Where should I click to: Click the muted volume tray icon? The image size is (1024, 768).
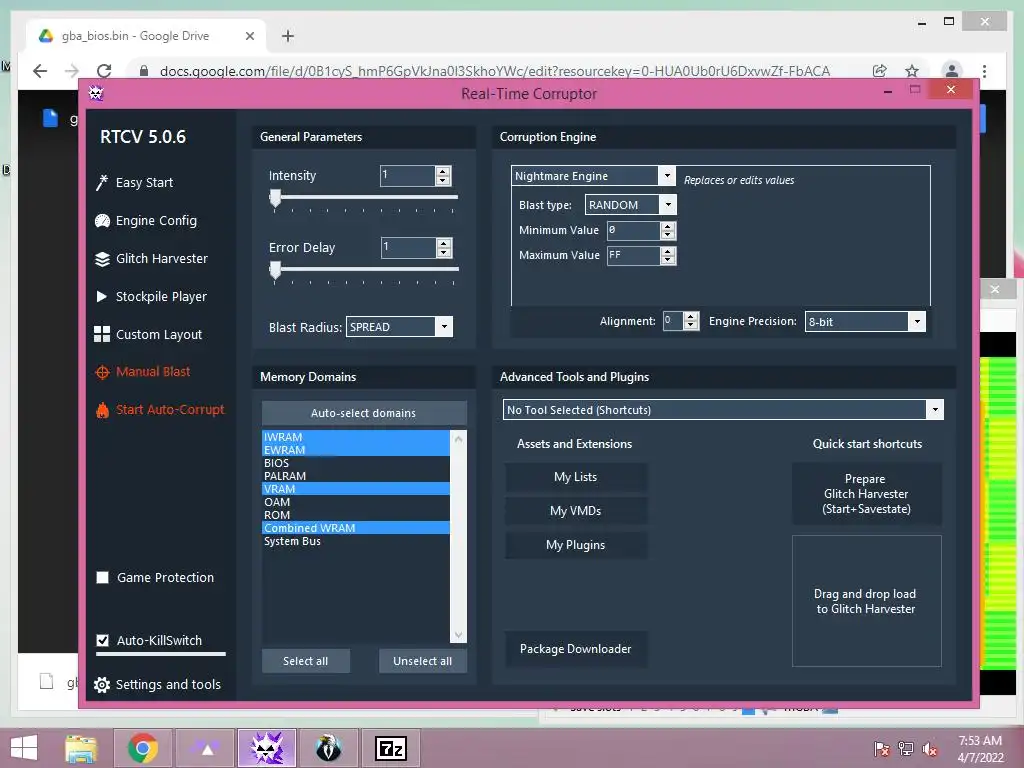(x=930, y=749)
